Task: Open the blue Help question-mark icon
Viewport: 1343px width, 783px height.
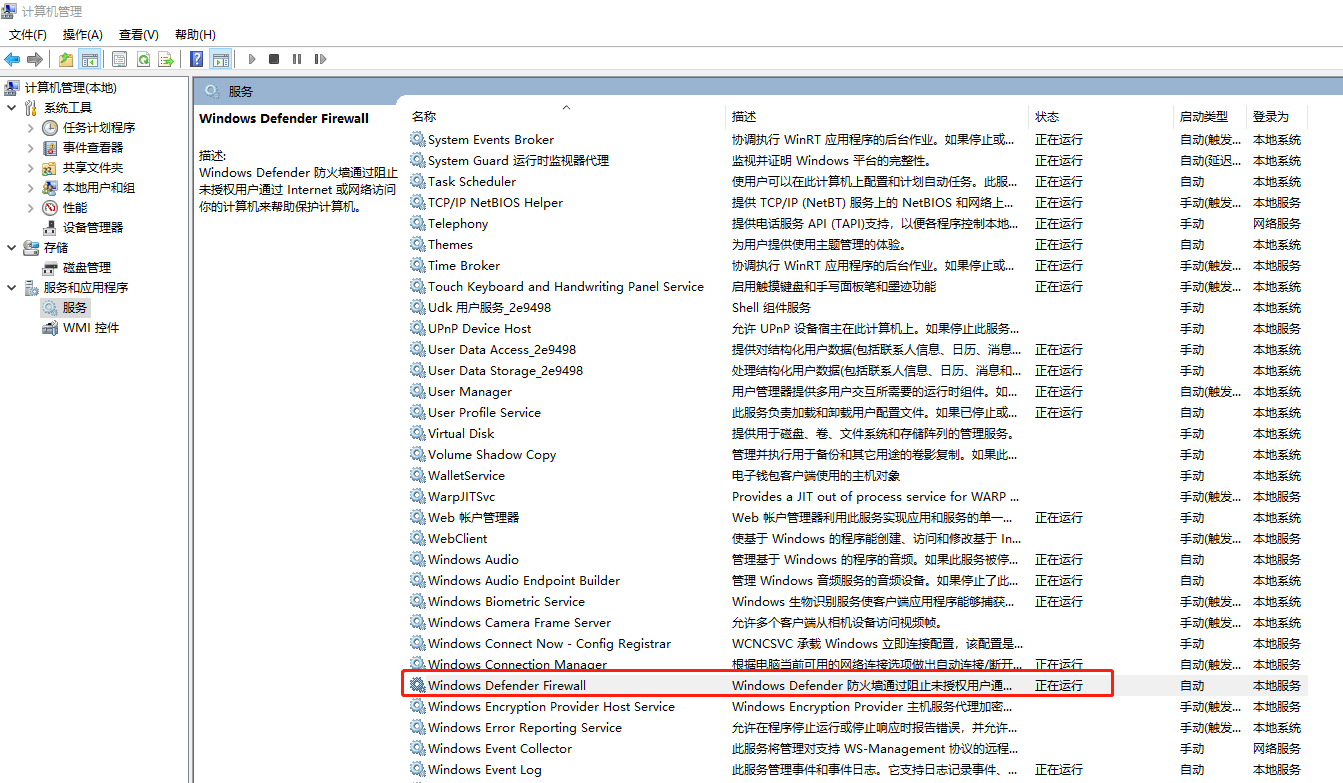Action: 197,59
